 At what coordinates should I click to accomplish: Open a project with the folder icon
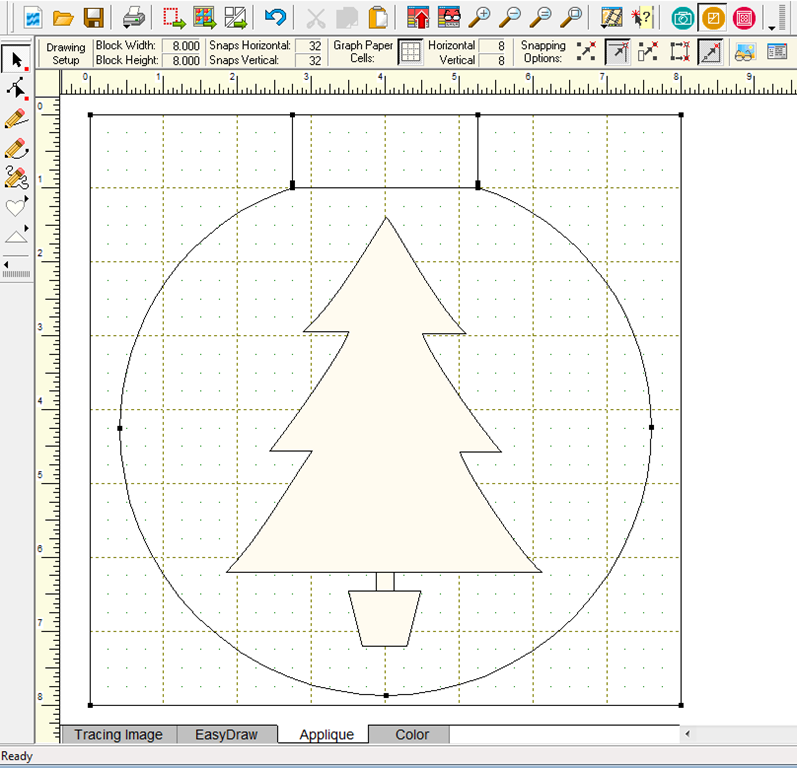(x=63, y=18)
